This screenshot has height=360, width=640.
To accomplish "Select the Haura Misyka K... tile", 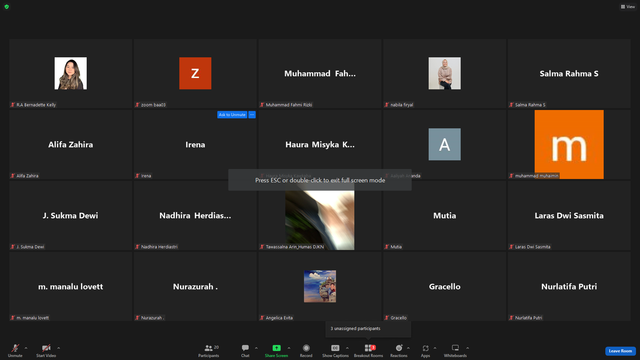I will tap(320, 144).
